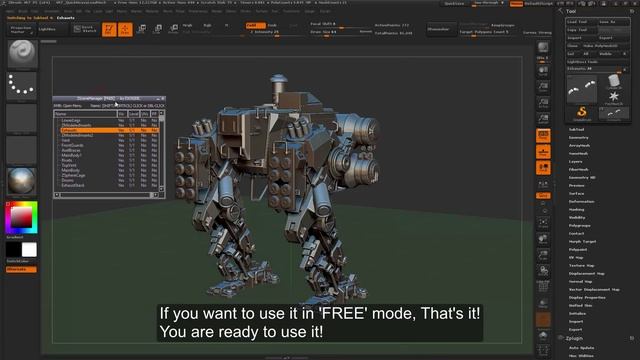Click ZSceneManager horizontal scrollbar track
This screenshot has height=360, width=640.
tap(106, 195)
